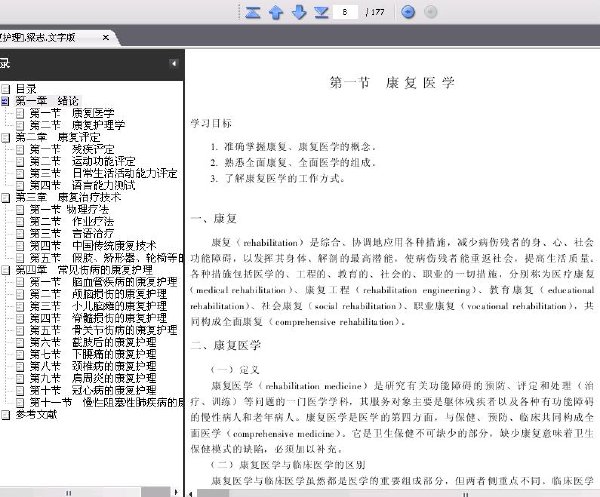Click subsection (二) 康复医学与临床医学的区别
600x497 pixels.
click(x=288, y=465)
